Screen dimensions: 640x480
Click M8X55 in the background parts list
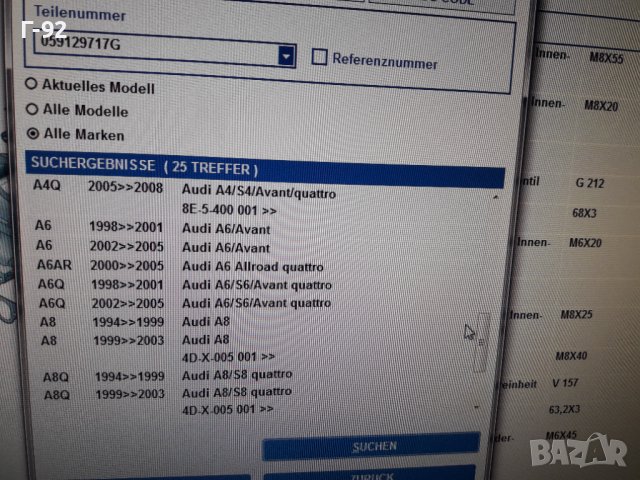[x=606, y=58]
